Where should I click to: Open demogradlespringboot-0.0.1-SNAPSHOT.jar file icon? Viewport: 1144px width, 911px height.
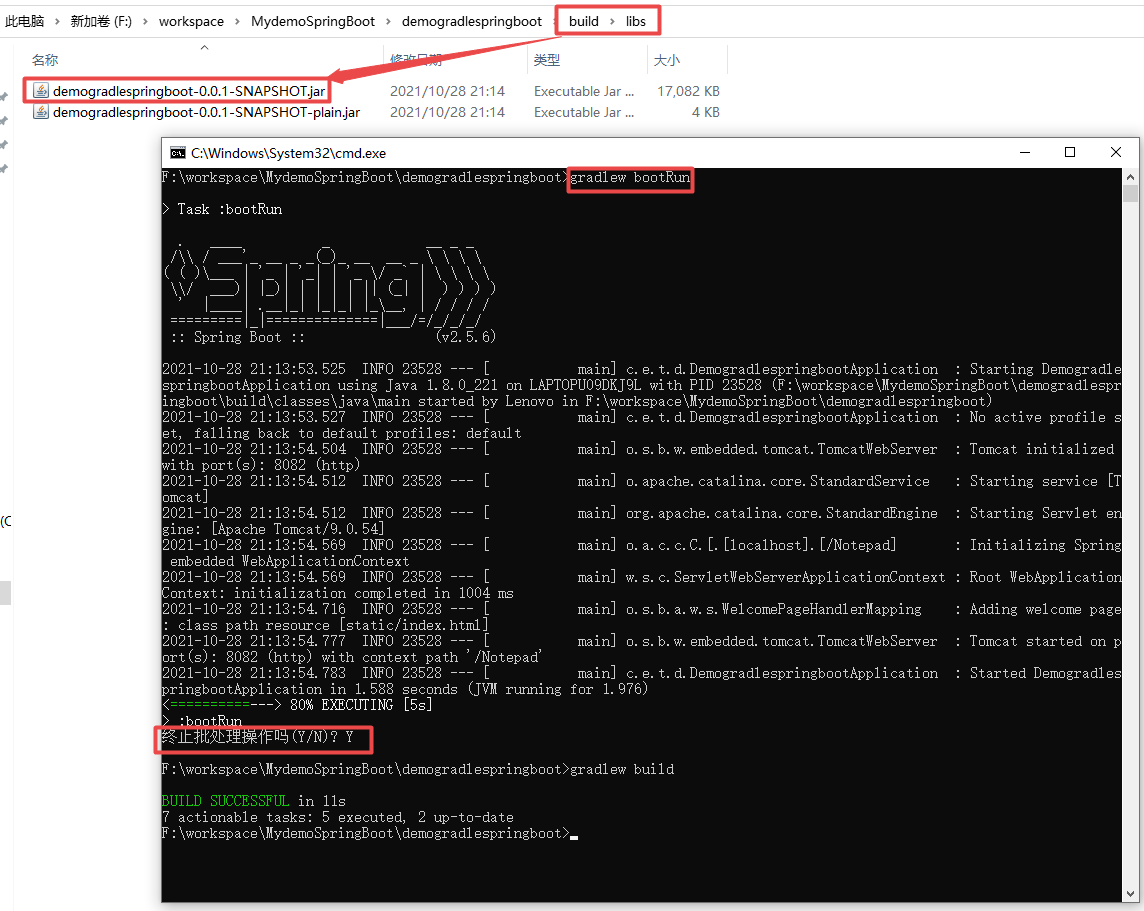pyautogui.click(x=41, y=90)
